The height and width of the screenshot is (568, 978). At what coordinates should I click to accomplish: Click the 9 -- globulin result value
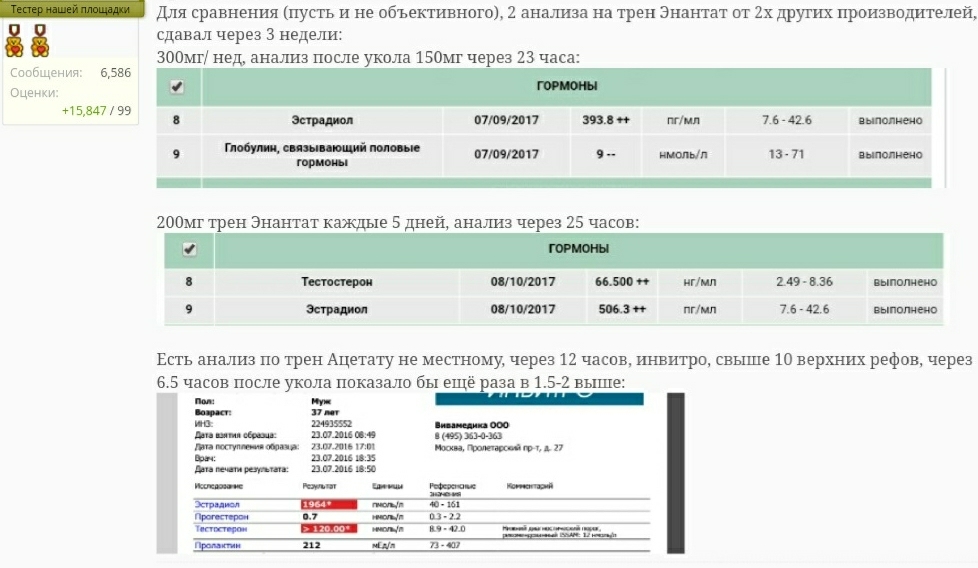606,155
